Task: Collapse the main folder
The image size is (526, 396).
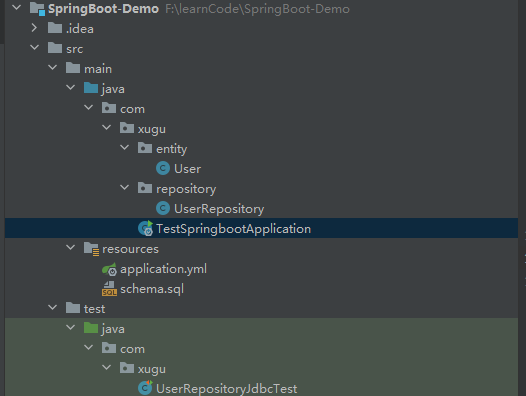Action: (x=52, y=67)
